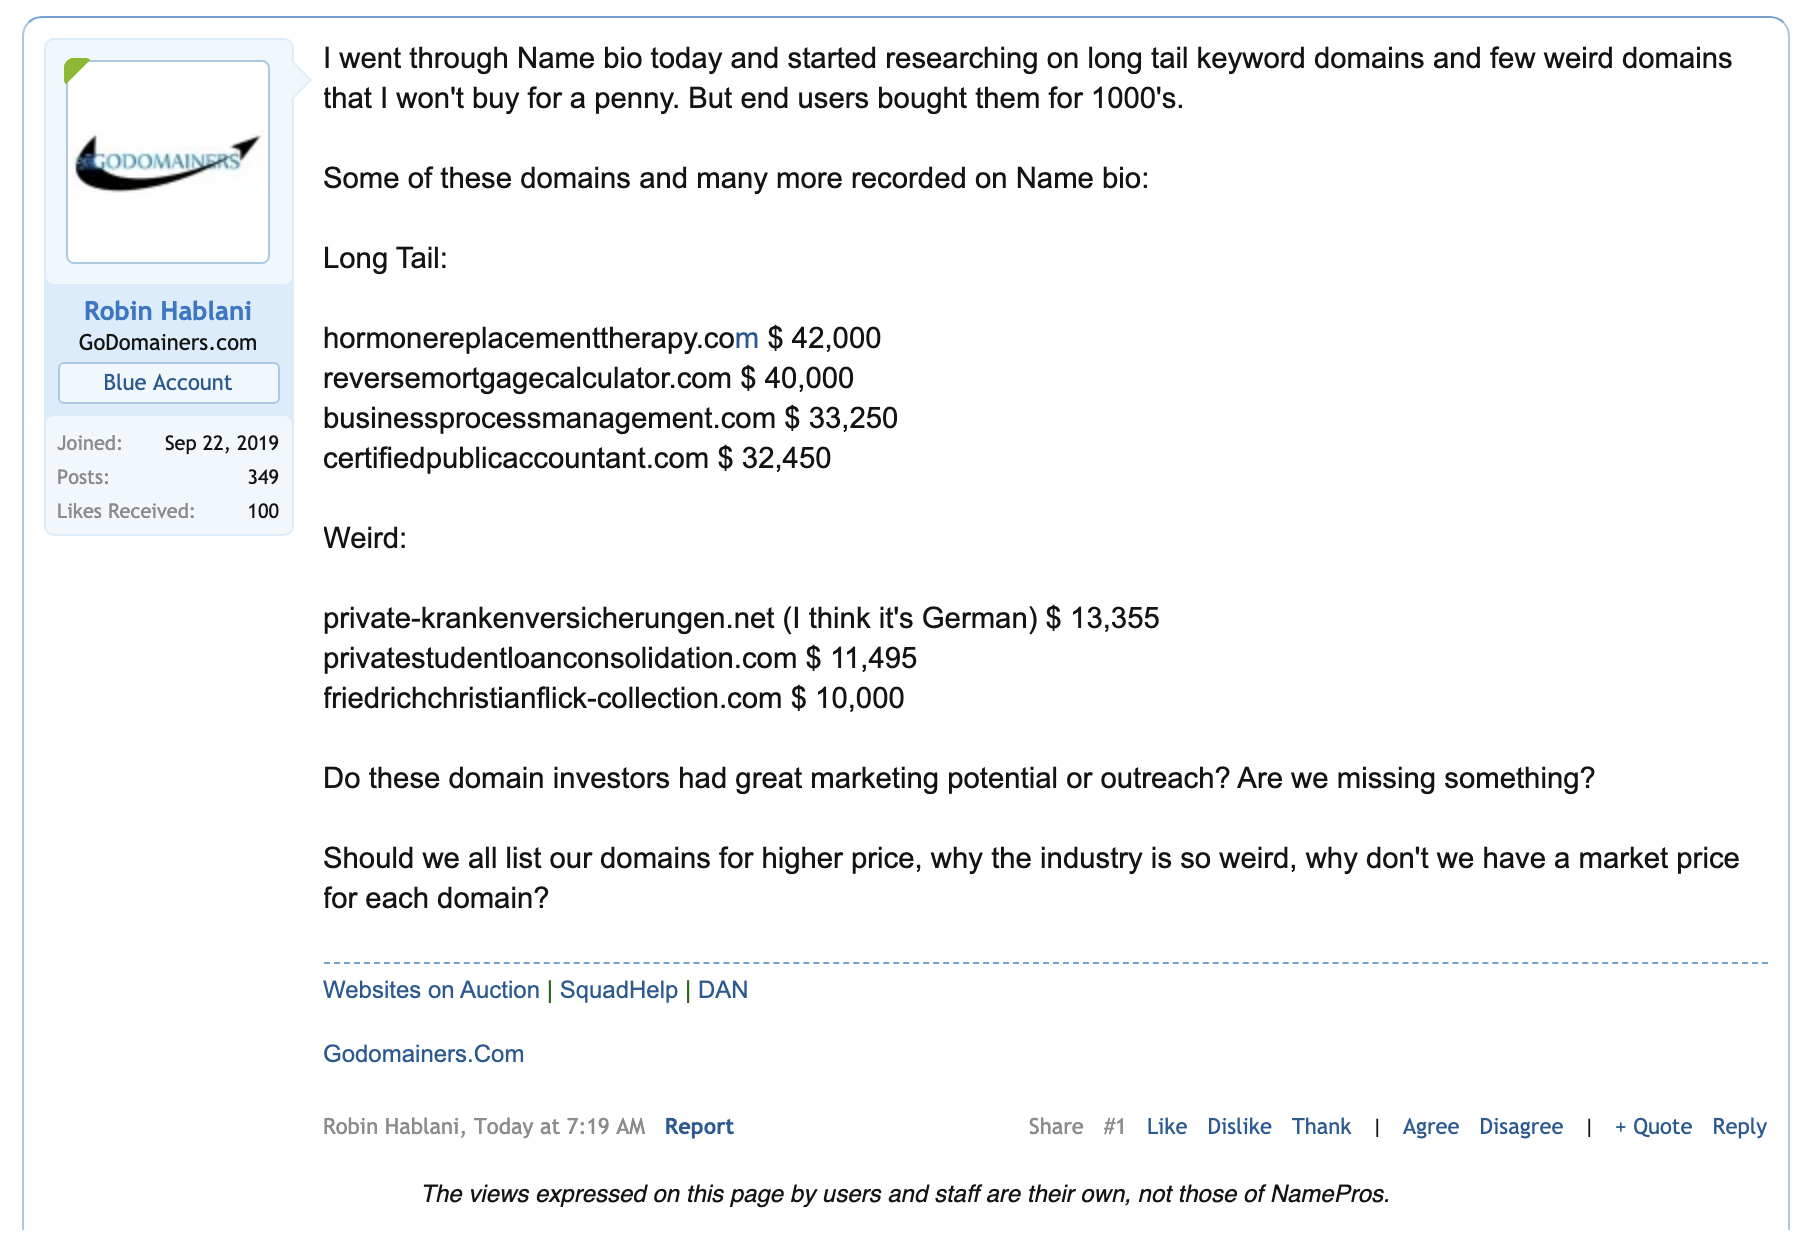Click the Blue Account badge
Viewport: 1800px width, 1246px height.
(168, 383)
